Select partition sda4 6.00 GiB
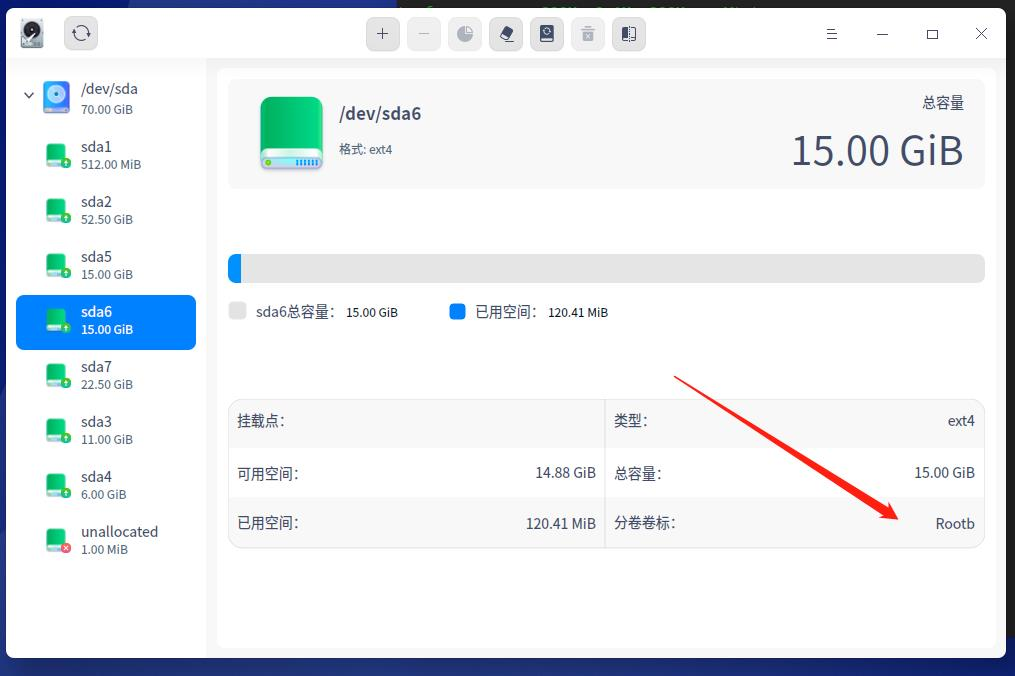 click(106, 486)
